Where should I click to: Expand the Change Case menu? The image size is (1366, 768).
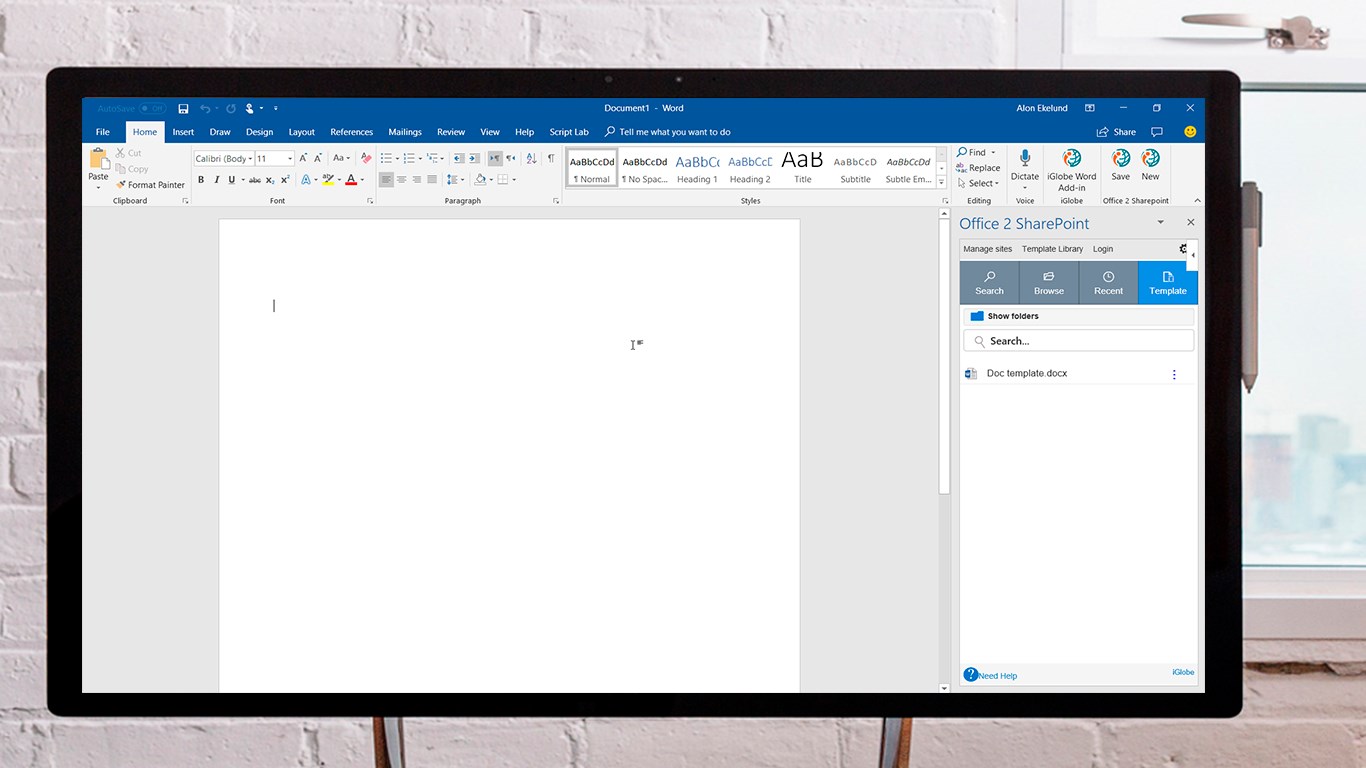pyautogui.click(x=341, y=158)
